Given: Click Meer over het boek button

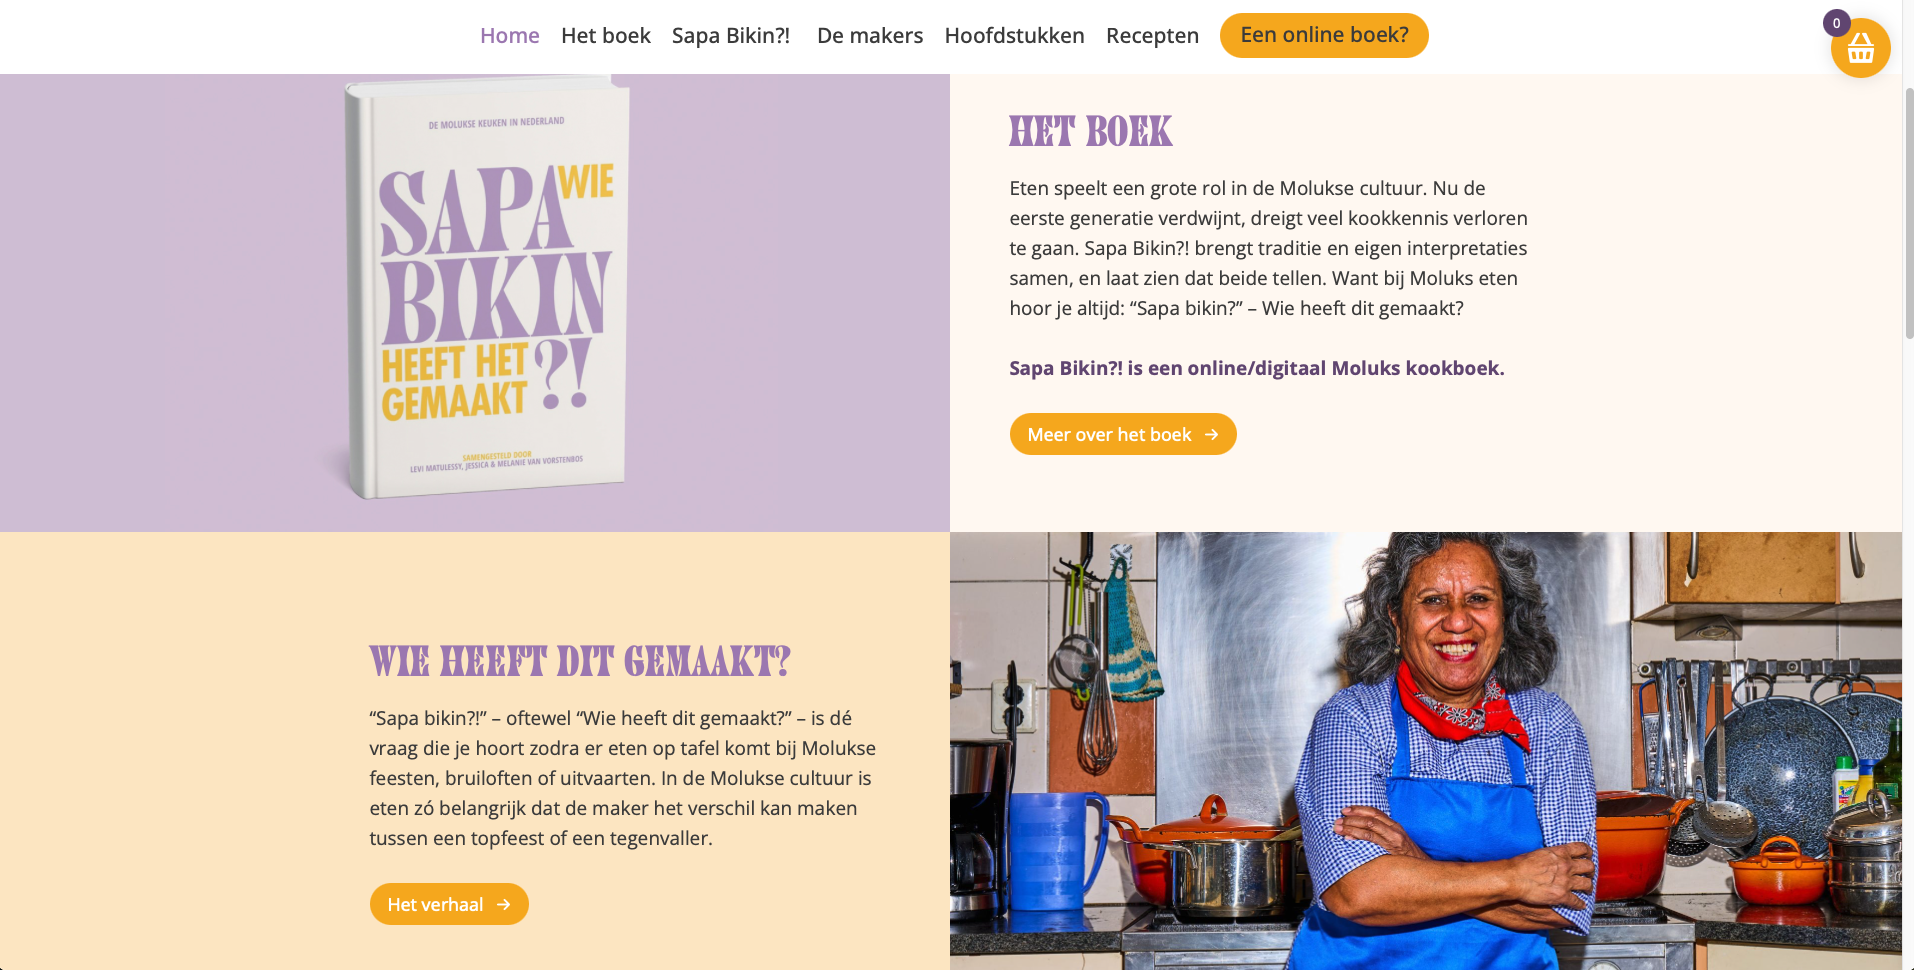Looking at the screenshot, I should point(1123,434).
